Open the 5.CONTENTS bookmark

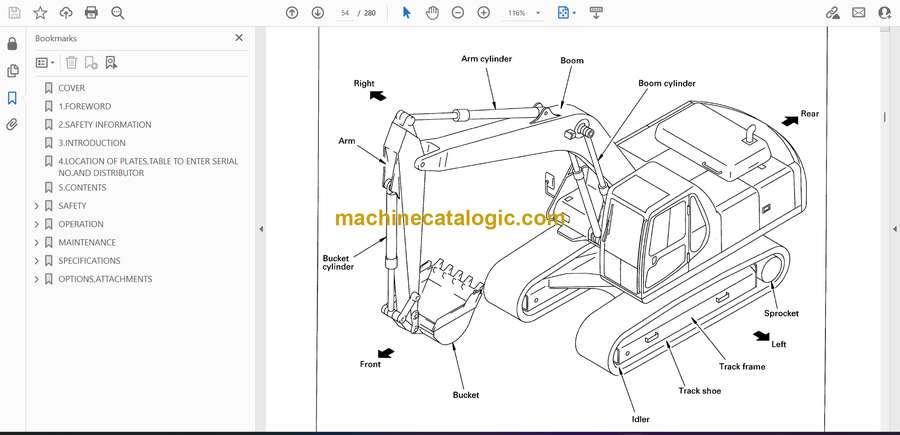(x=82, y=188)
